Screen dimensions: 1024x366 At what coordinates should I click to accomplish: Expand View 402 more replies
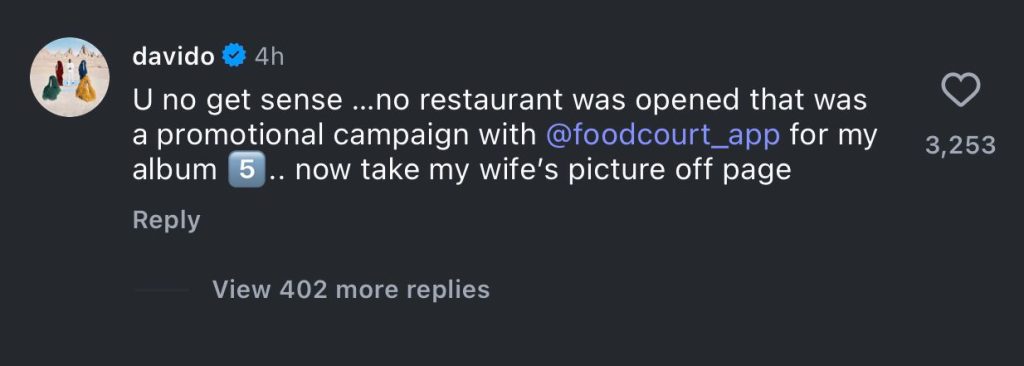coord(351,289)
